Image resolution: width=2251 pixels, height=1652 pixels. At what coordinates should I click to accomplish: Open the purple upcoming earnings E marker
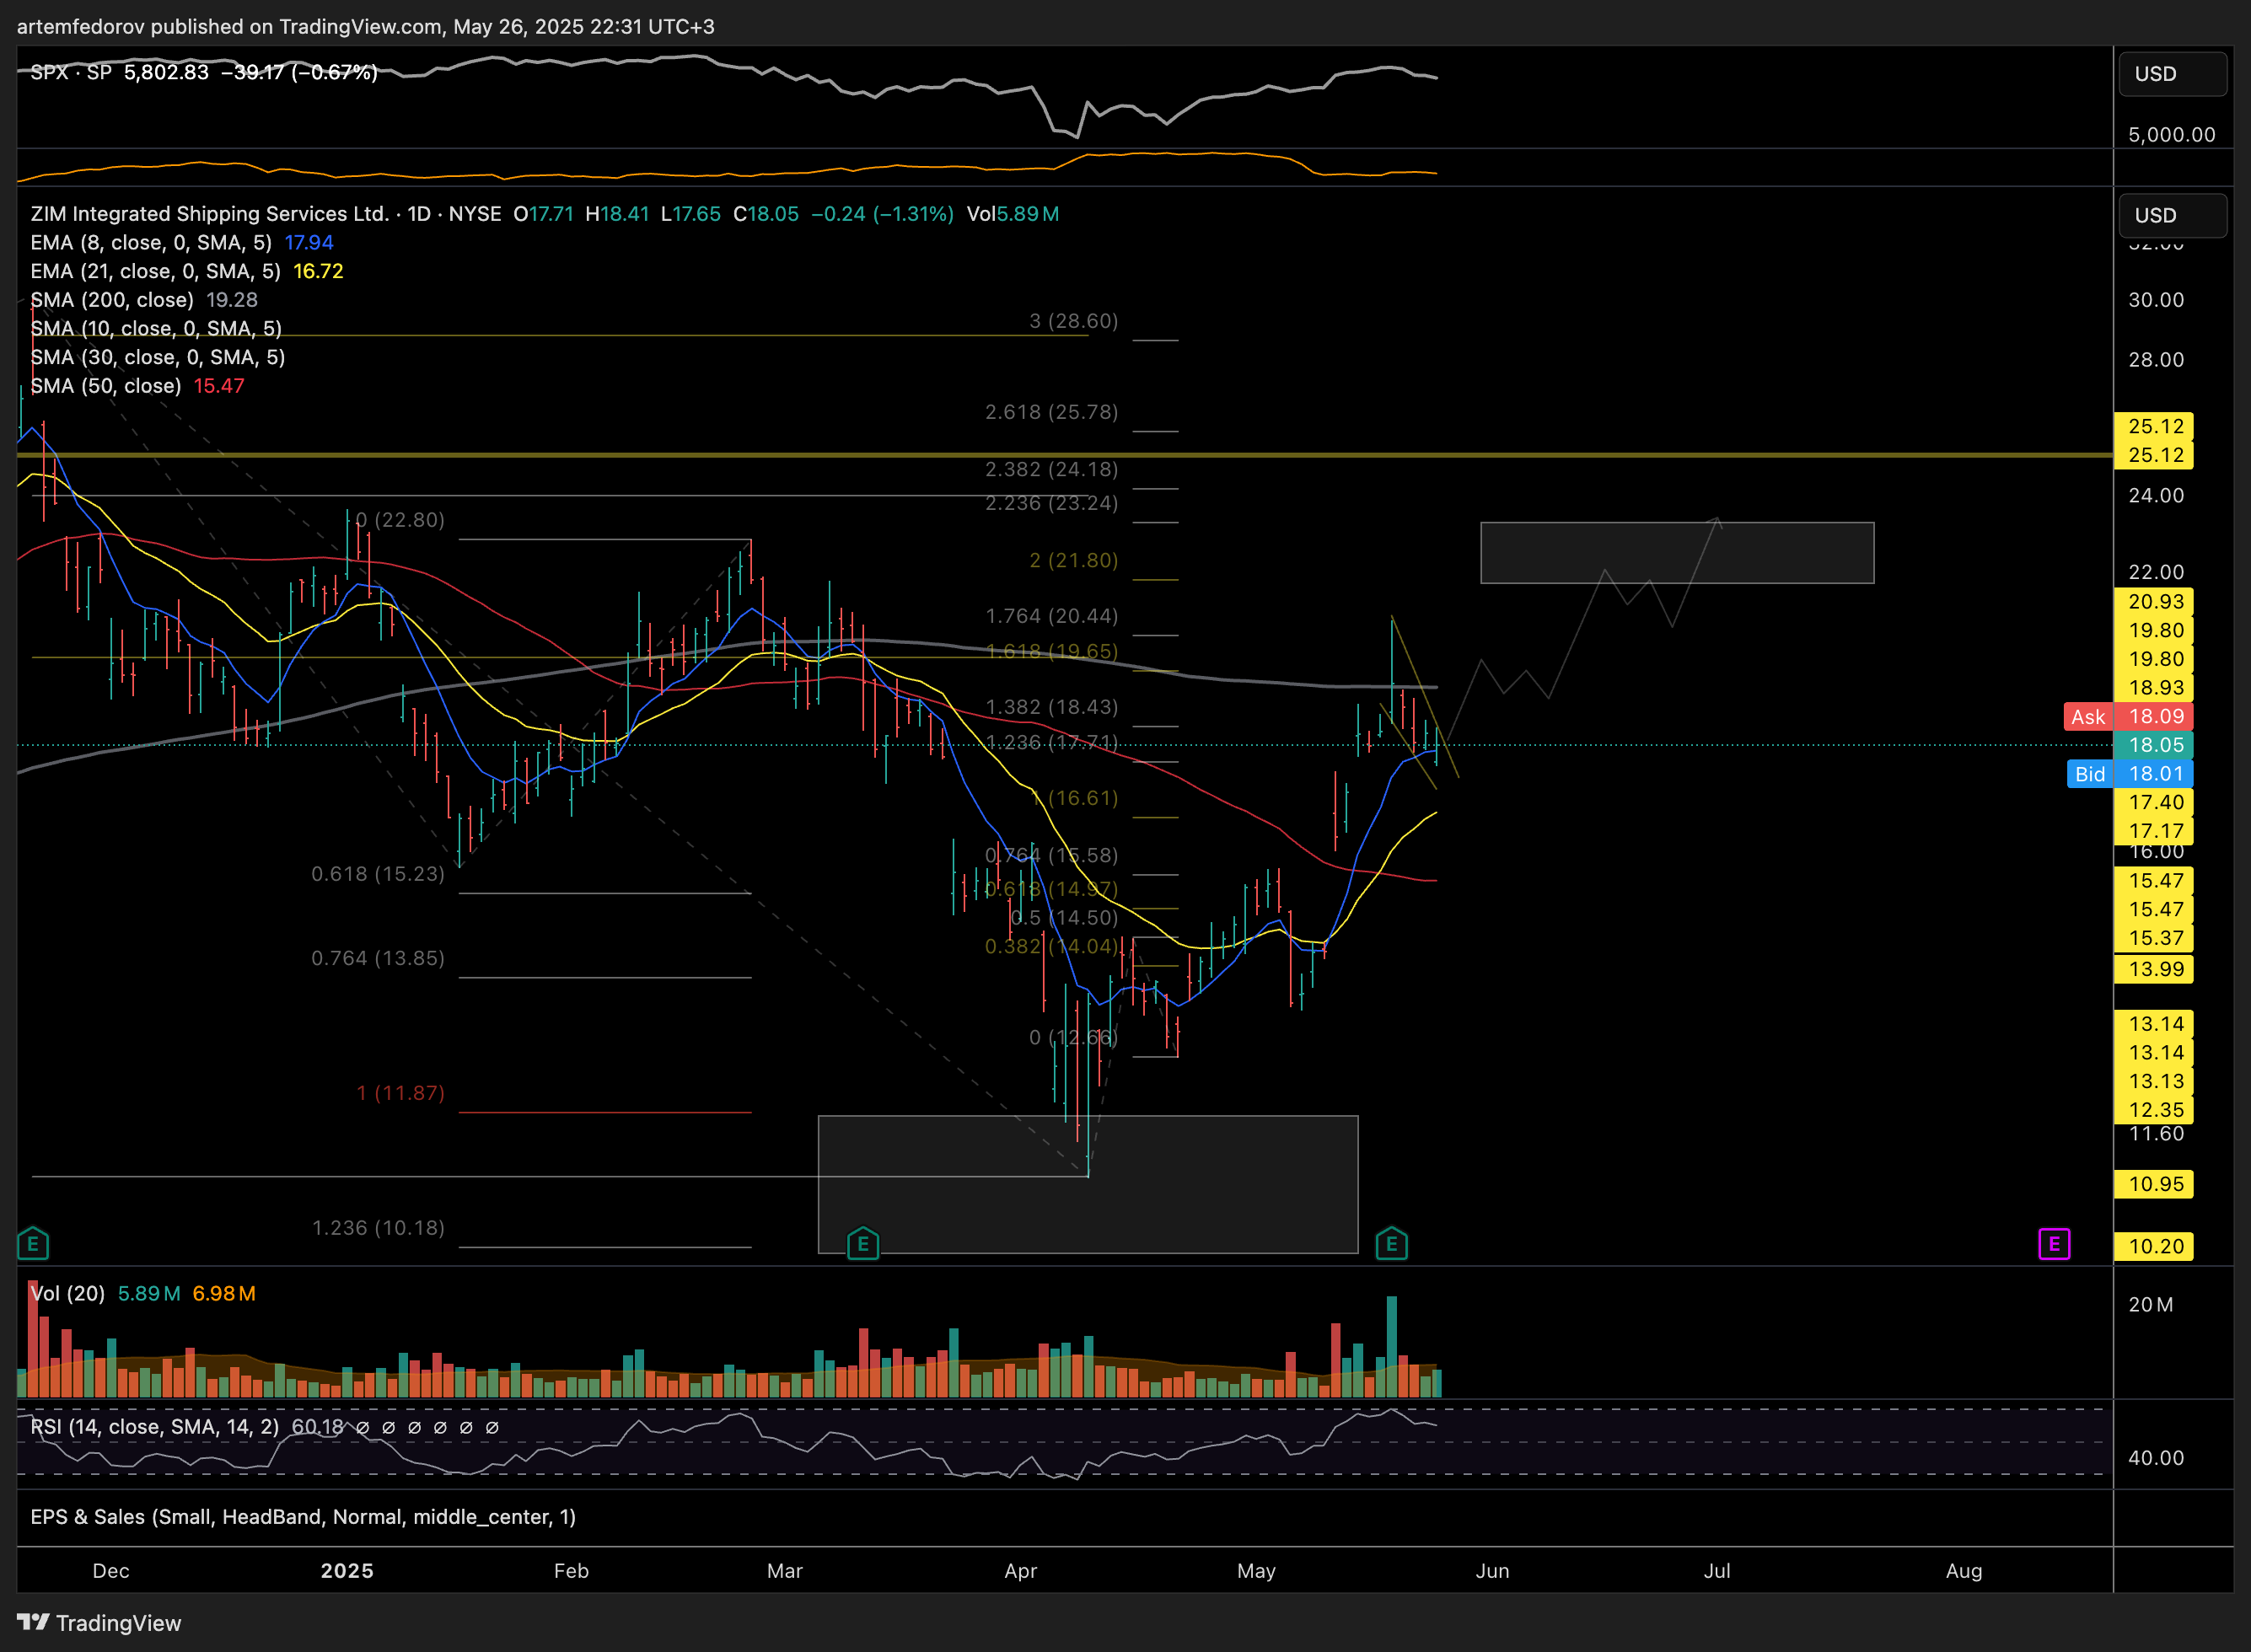[2054, 1244]
